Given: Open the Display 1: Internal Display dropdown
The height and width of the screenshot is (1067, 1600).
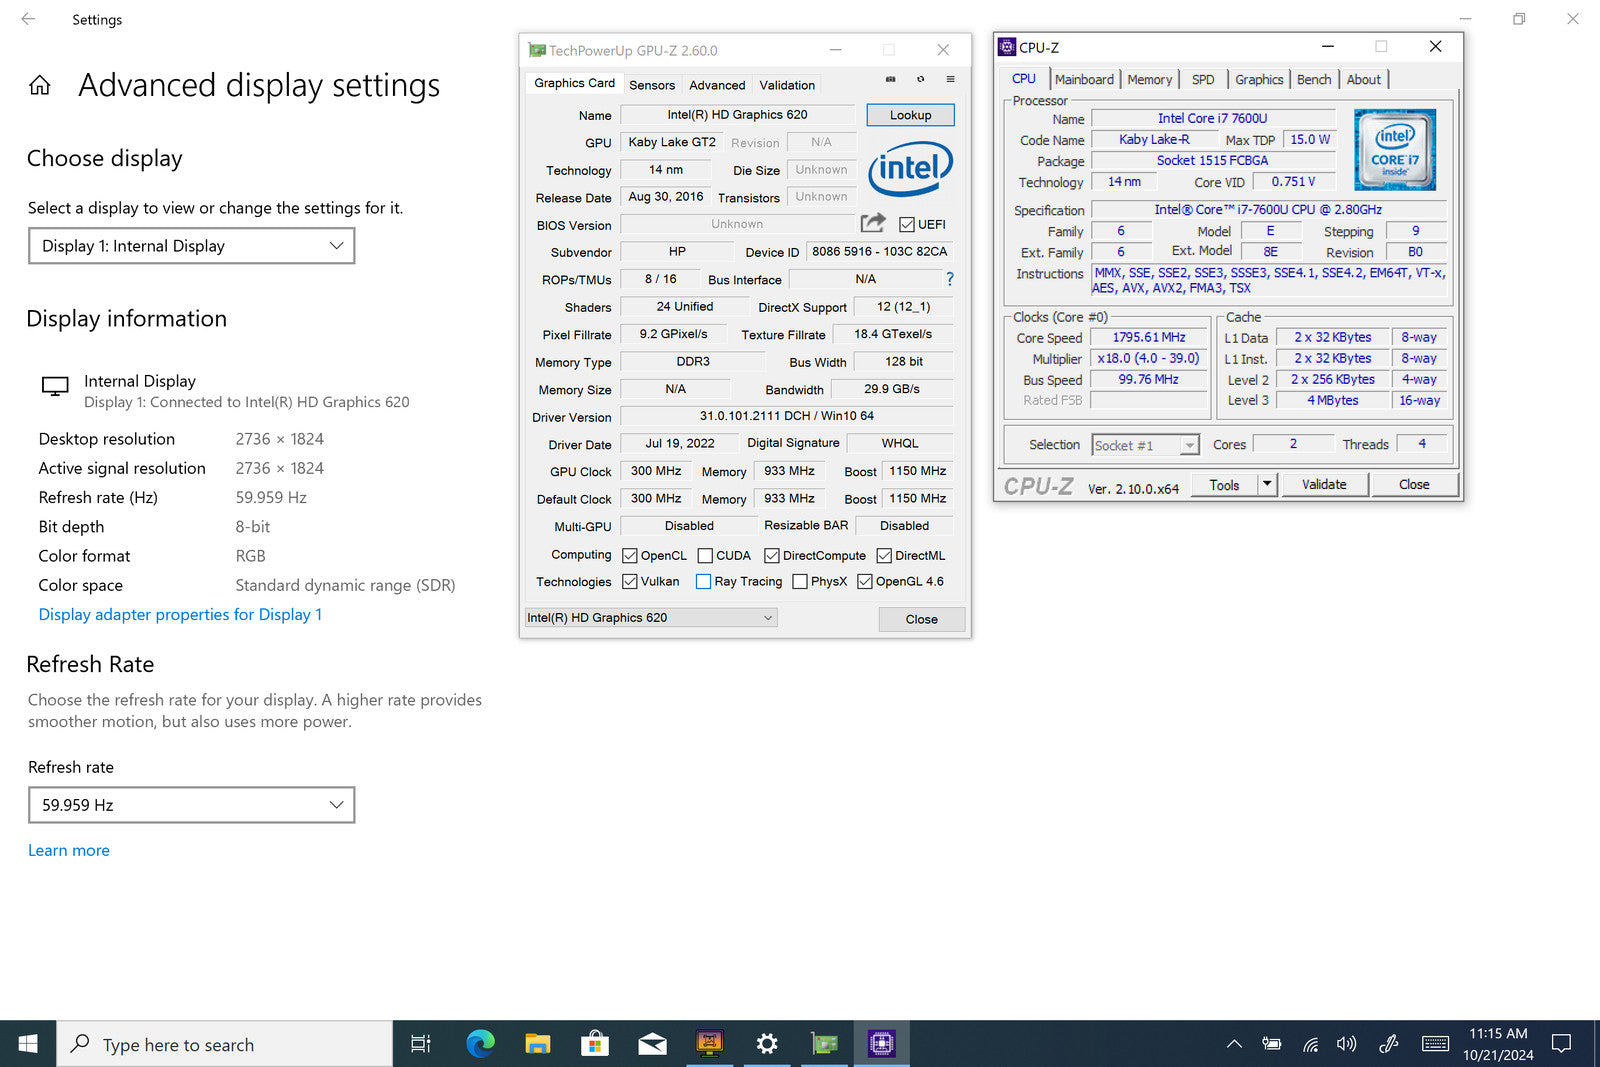Looking at the screenshot, I should pyautogui.click(x=192, y=246).
